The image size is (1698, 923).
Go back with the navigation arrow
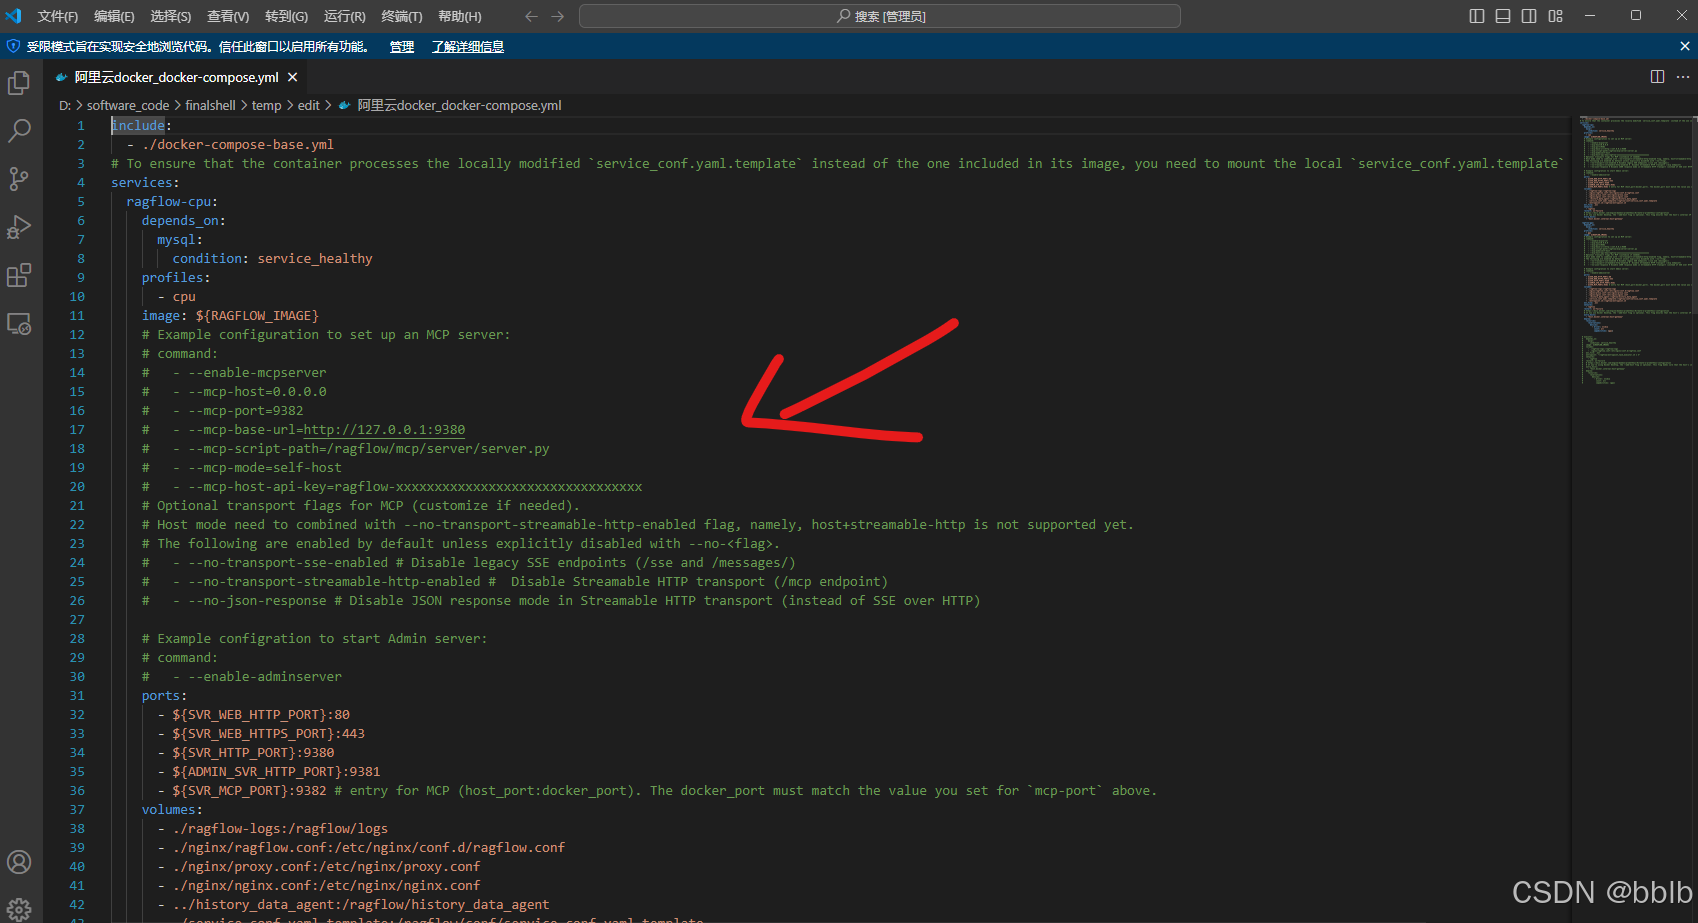532,16
